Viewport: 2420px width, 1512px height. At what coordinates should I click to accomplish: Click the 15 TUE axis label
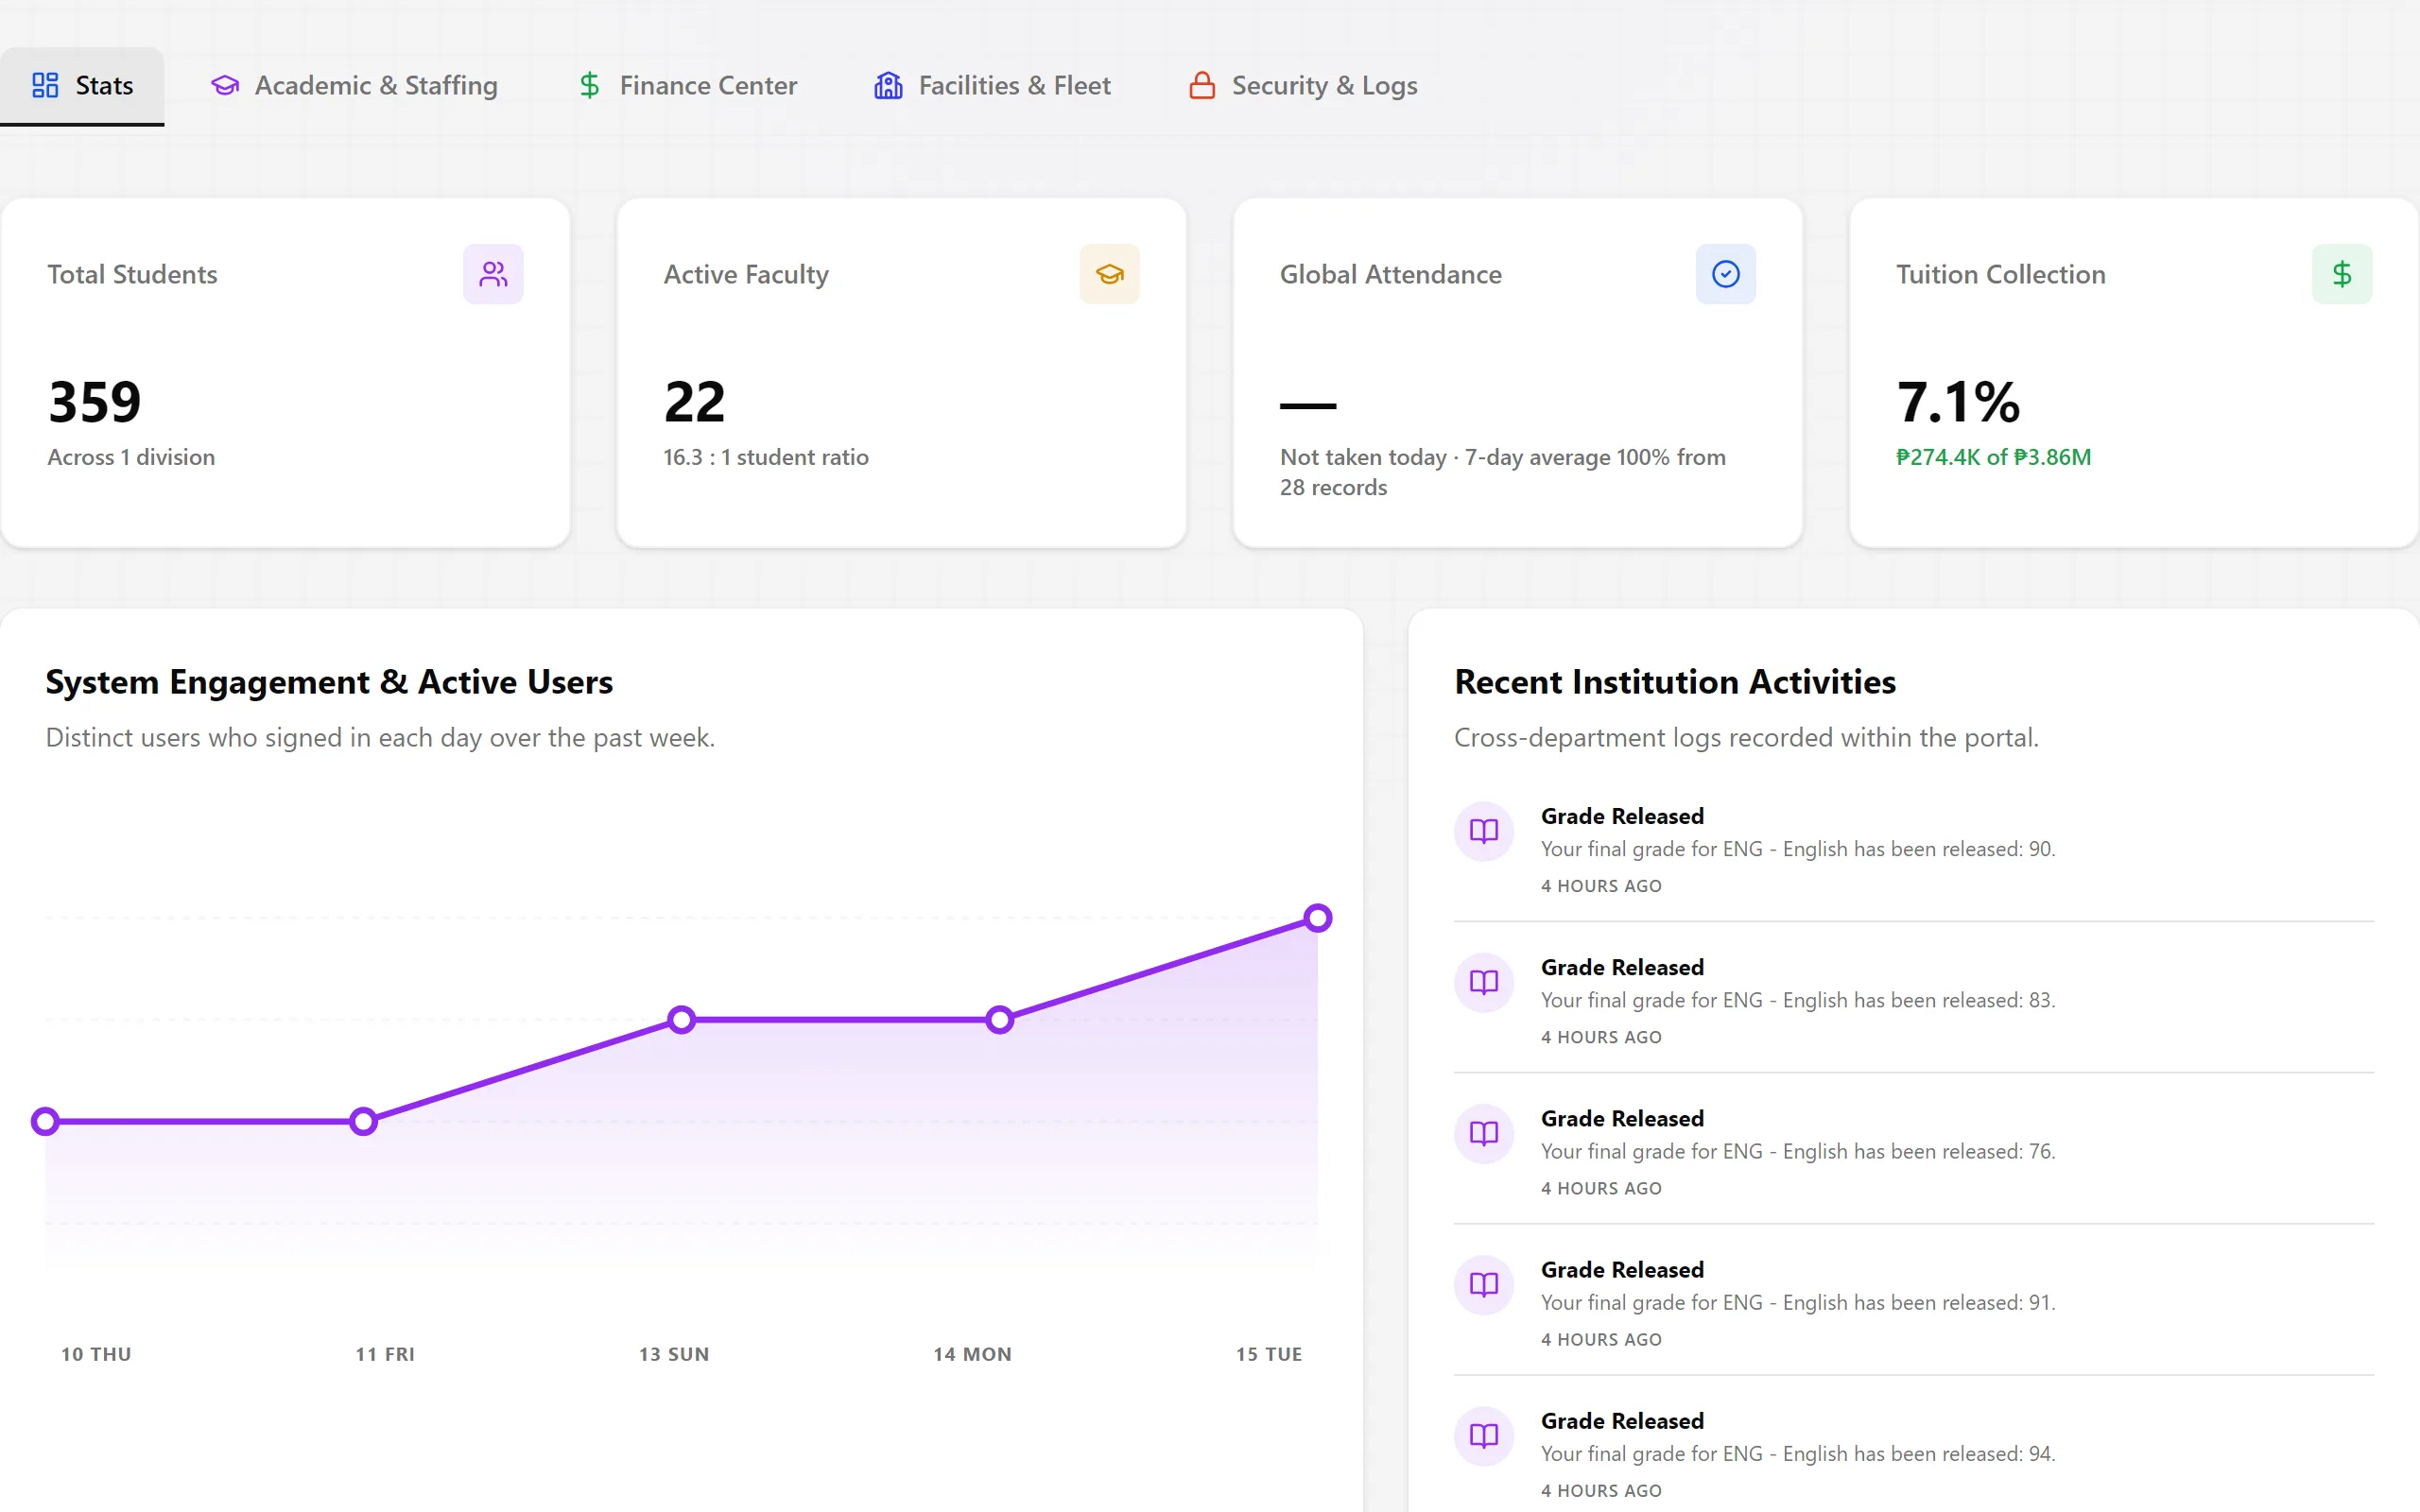(x=1269, y=1354)
